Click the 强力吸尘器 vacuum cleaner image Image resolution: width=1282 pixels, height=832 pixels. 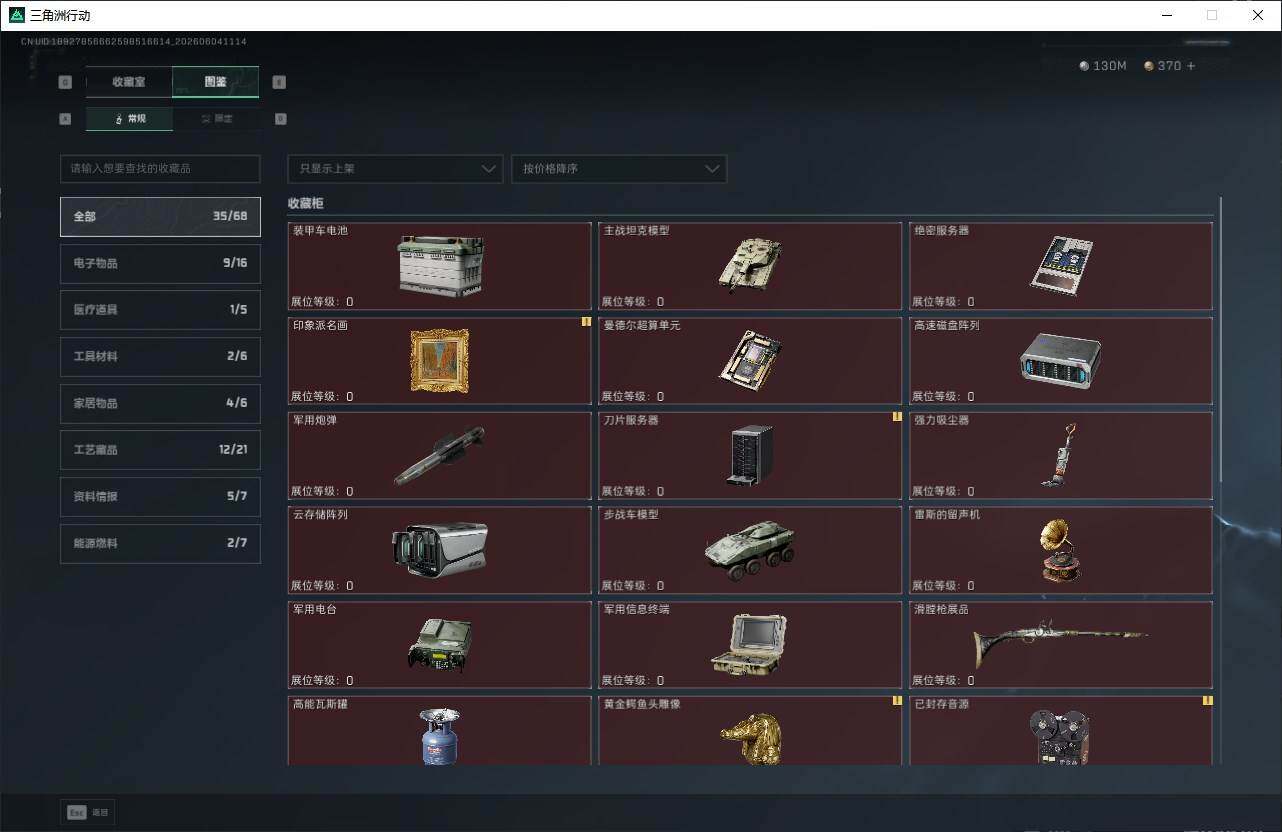pyautogui.click(x=1061, y=454)
